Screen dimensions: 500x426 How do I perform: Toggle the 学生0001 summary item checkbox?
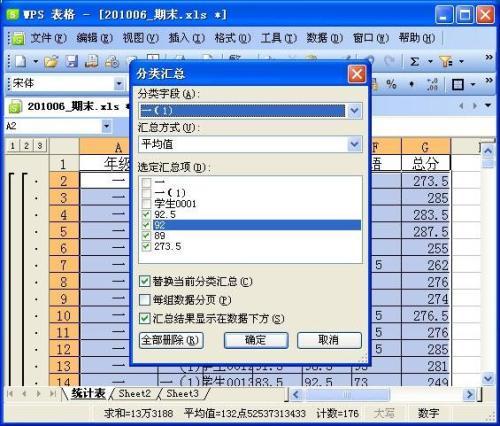(x=146, y=203)
